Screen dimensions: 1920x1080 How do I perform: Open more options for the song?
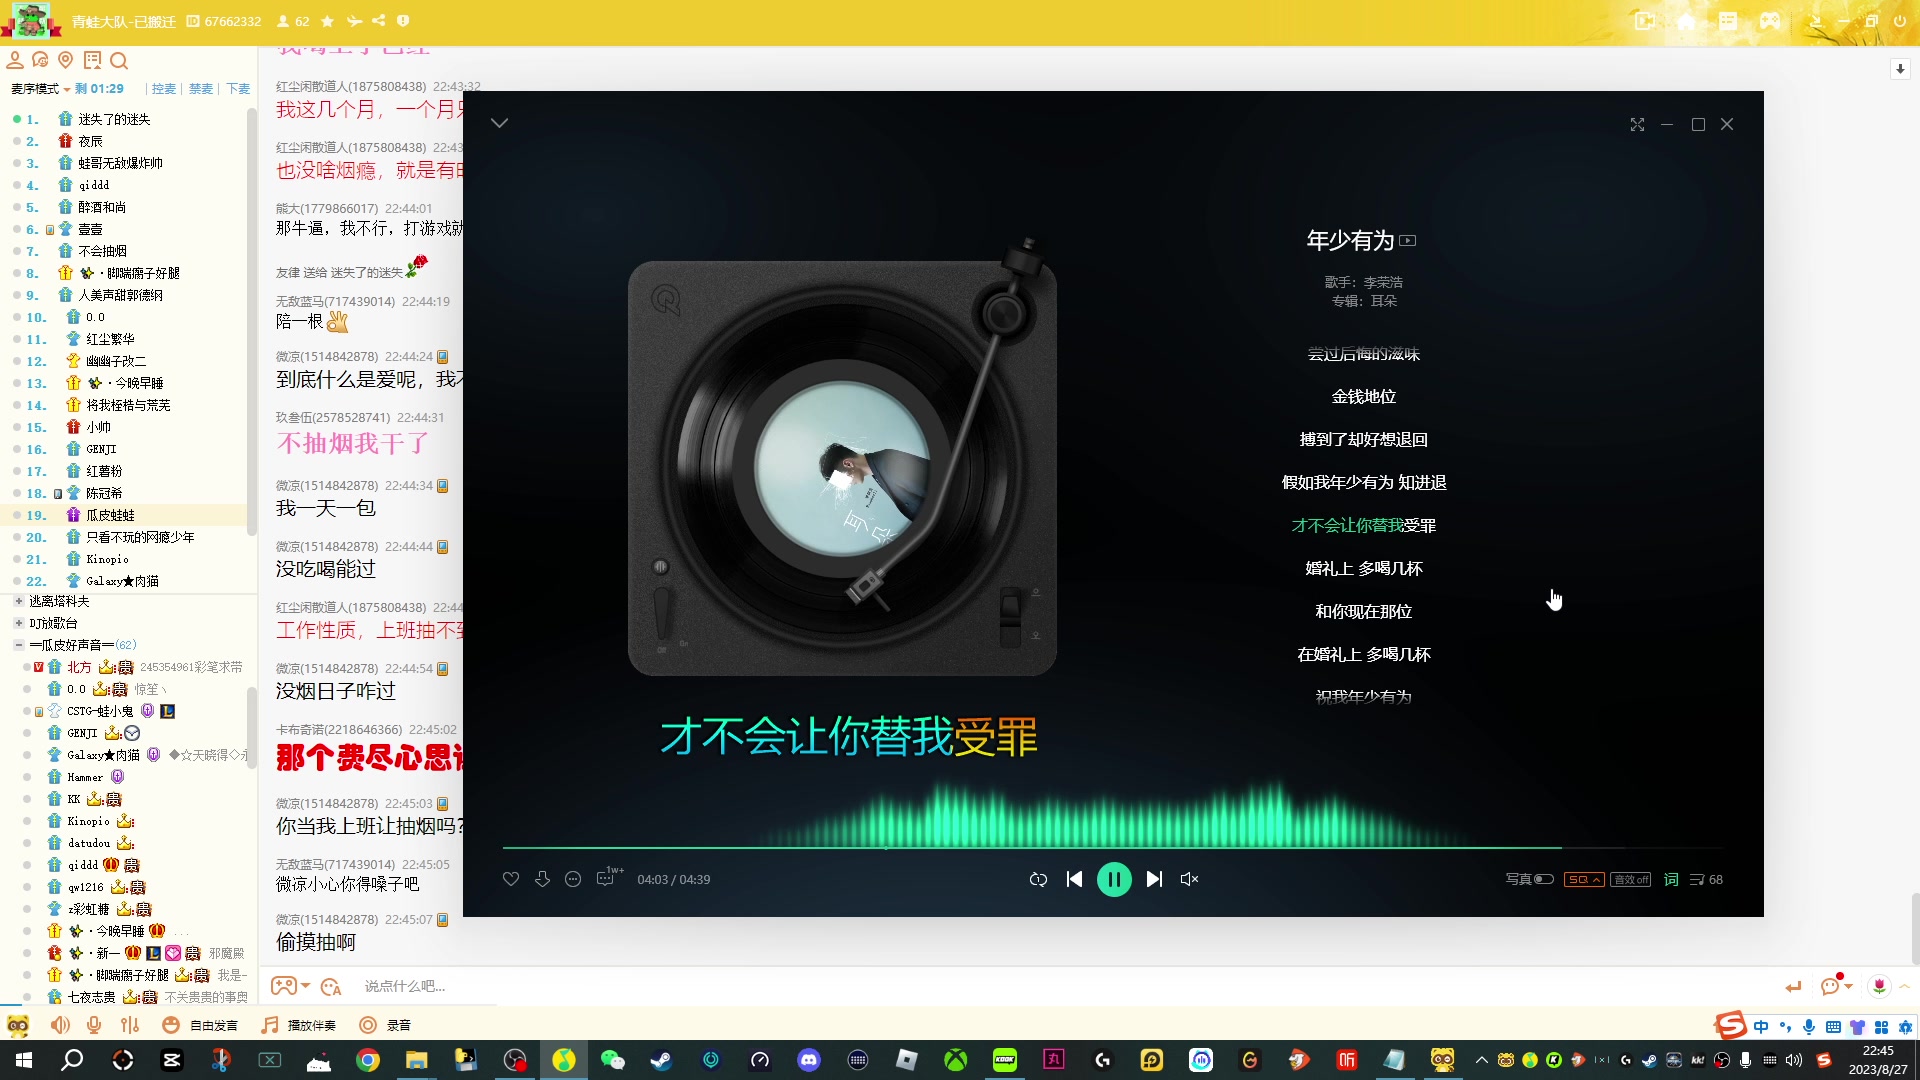[x=573, y=879]
